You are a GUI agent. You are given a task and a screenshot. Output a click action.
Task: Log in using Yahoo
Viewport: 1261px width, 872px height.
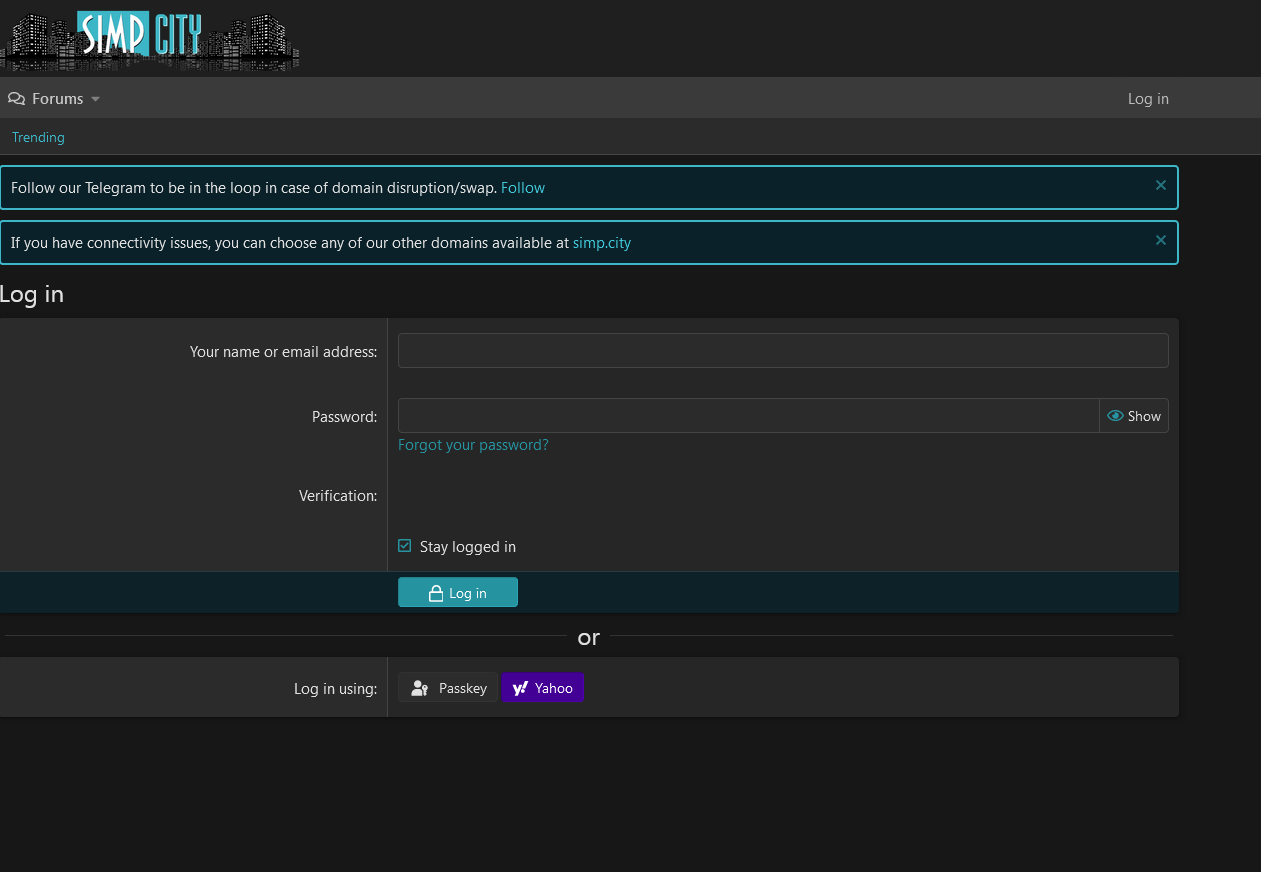(542, 688)
